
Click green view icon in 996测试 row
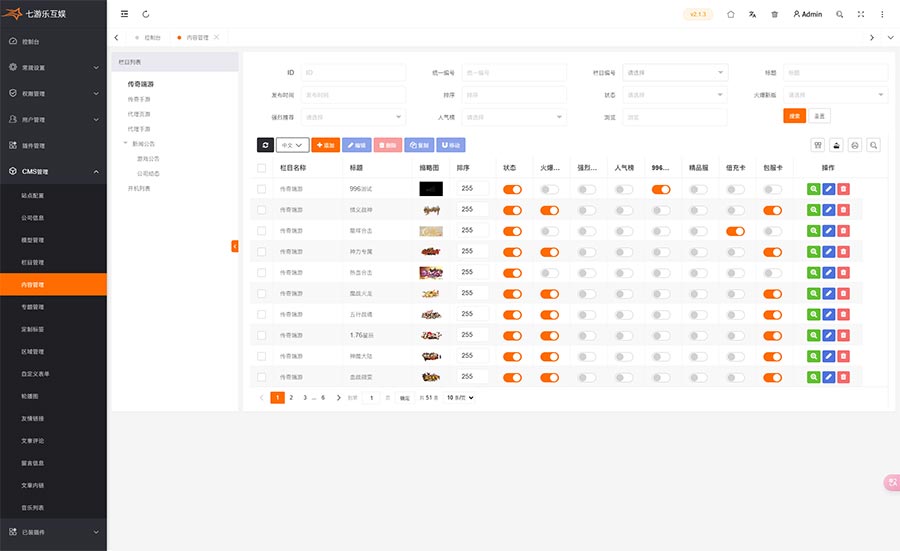point(814,188)
